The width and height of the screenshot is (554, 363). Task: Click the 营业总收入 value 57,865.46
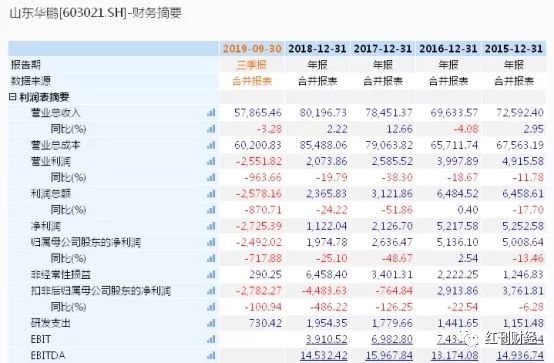[258, 113]
